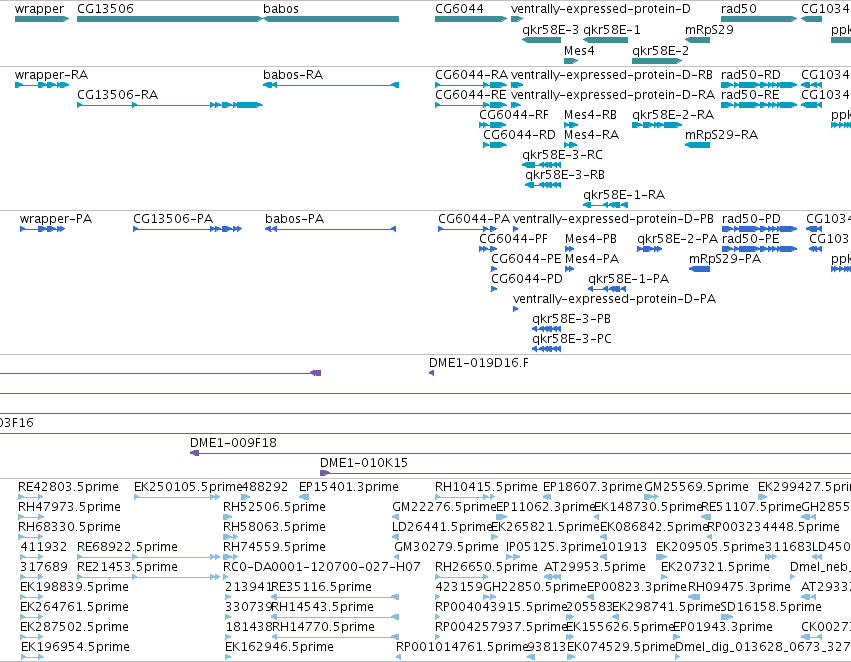Image resolution: width=851 pixels, height=662 pixels.
Task: Click the EP15401.3prime EST label
Action: click(x=349, y=487)
